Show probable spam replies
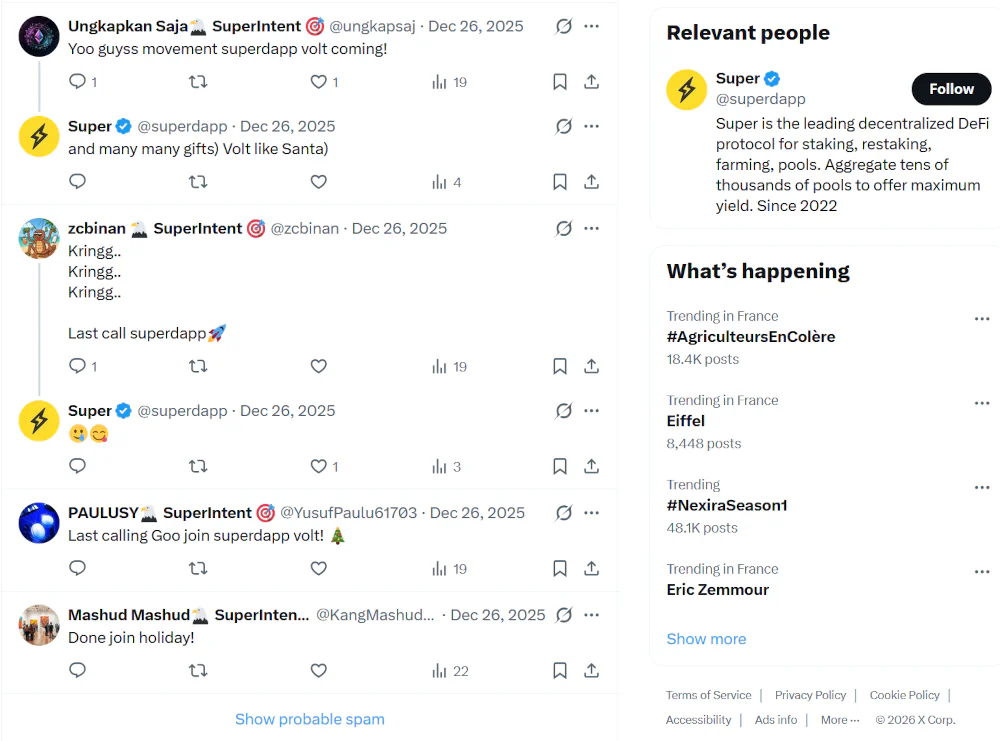Viewport: 1000px width, 741px height. 309,719
